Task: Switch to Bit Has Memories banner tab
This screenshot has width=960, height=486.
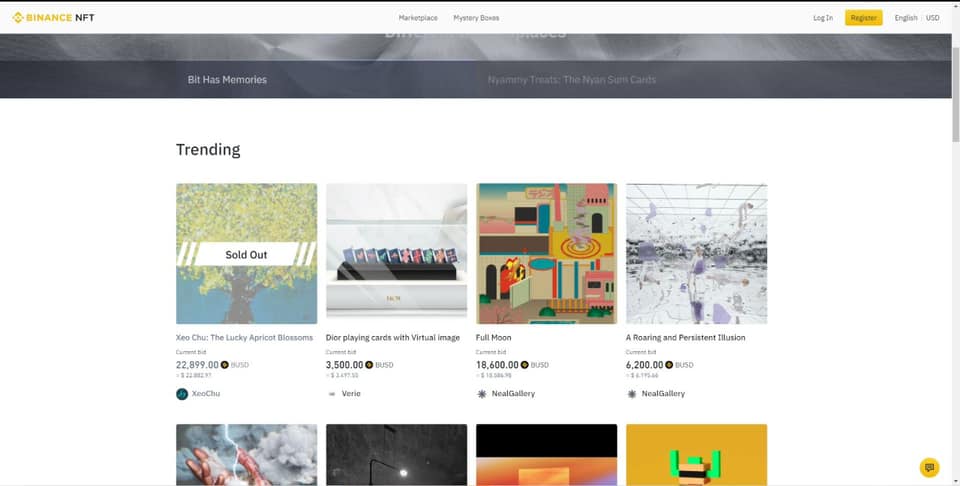Action: 227,79
